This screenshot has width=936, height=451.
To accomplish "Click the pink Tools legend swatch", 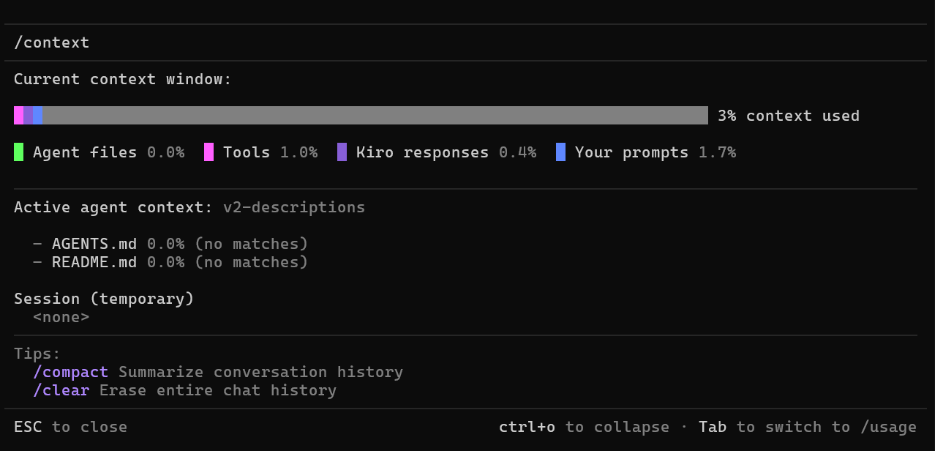I will point(209,152).
